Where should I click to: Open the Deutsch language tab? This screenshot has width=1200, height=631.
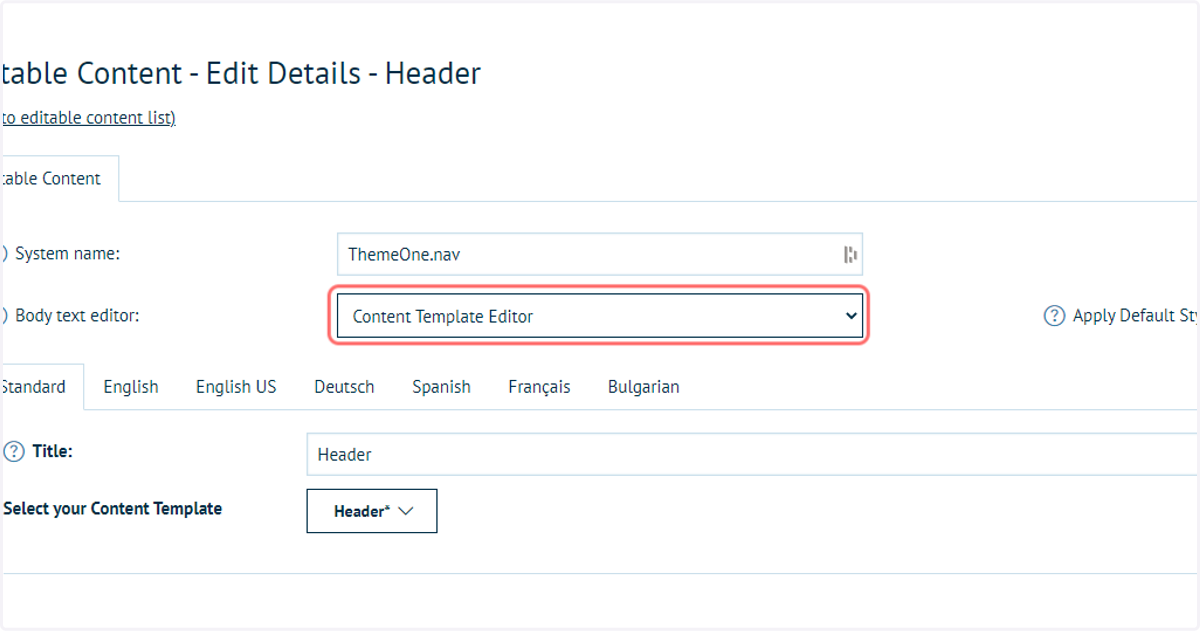(344, 387)
